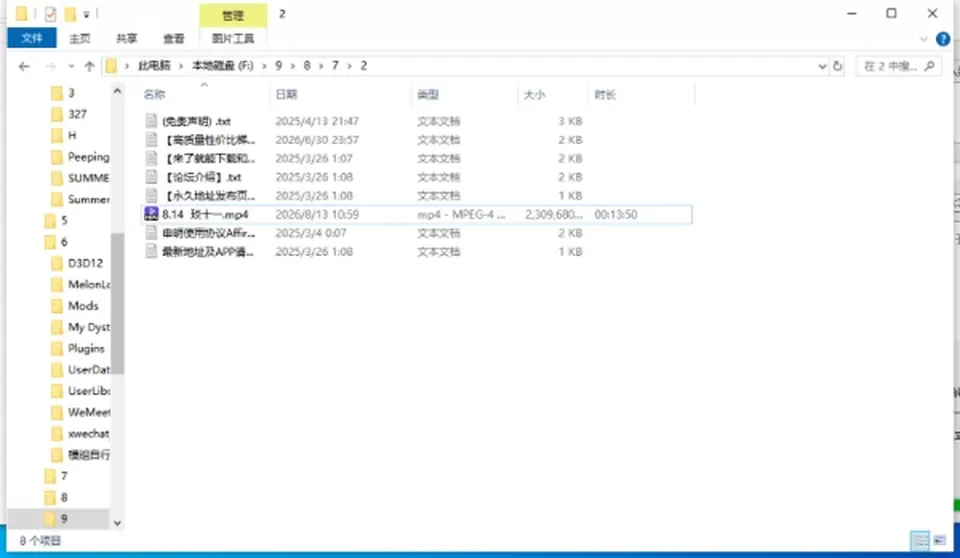Image resolution: width=960 pixels, height=558 pixels.
Task: Click the folder icon of 327 in tree
Action: click(57, 114)
